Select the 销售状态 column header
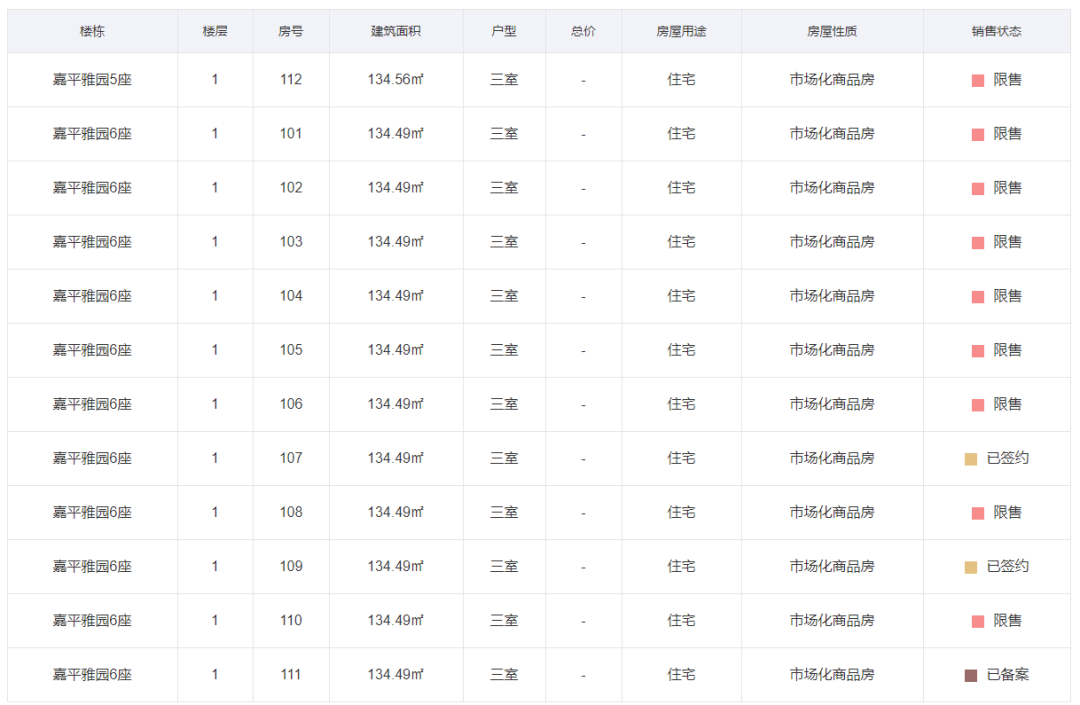1080x705 pixels. [x=996, y=31]
